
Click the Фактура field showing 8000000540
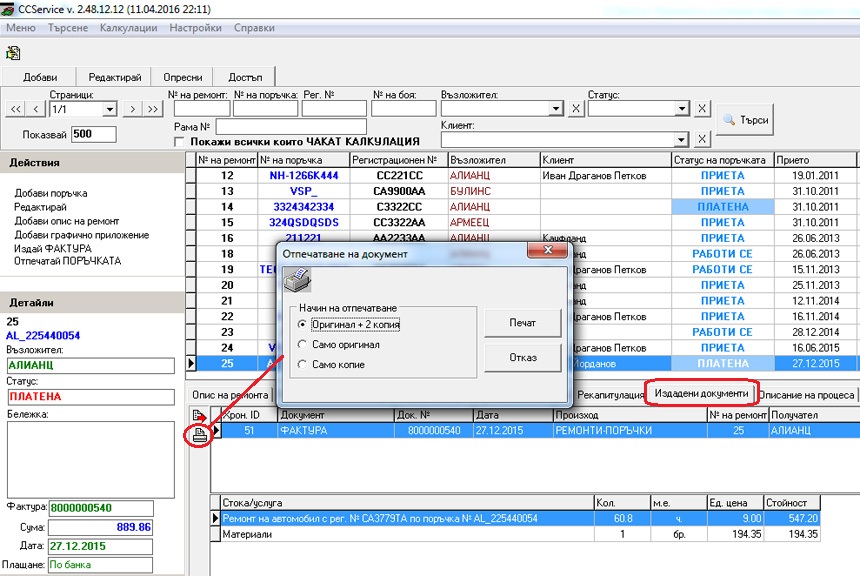101,508
